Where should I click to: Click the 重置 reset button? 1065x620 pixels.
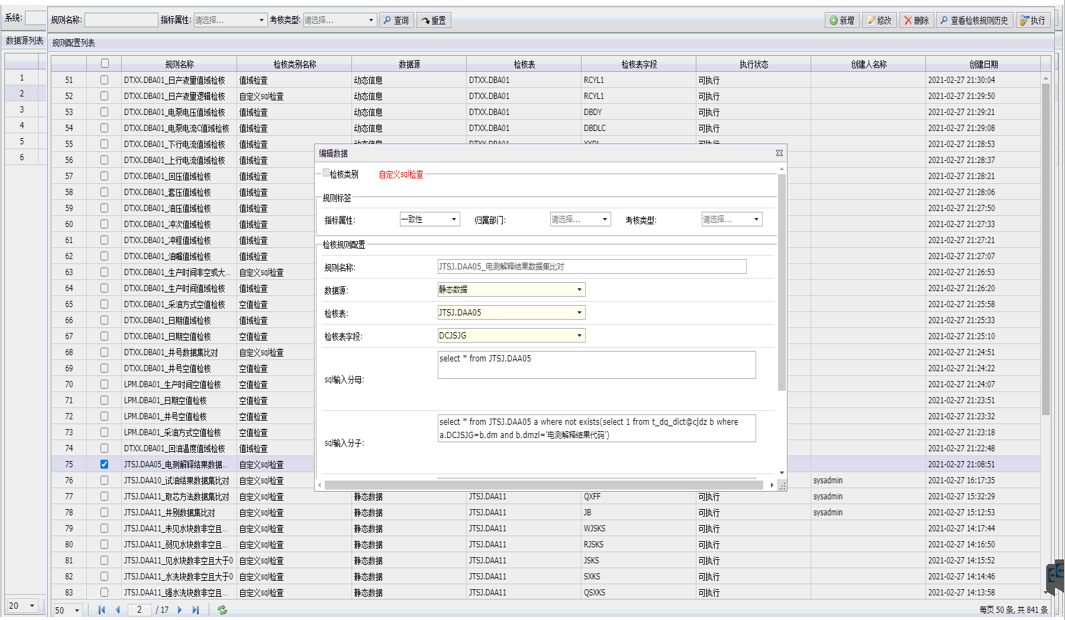433,20
